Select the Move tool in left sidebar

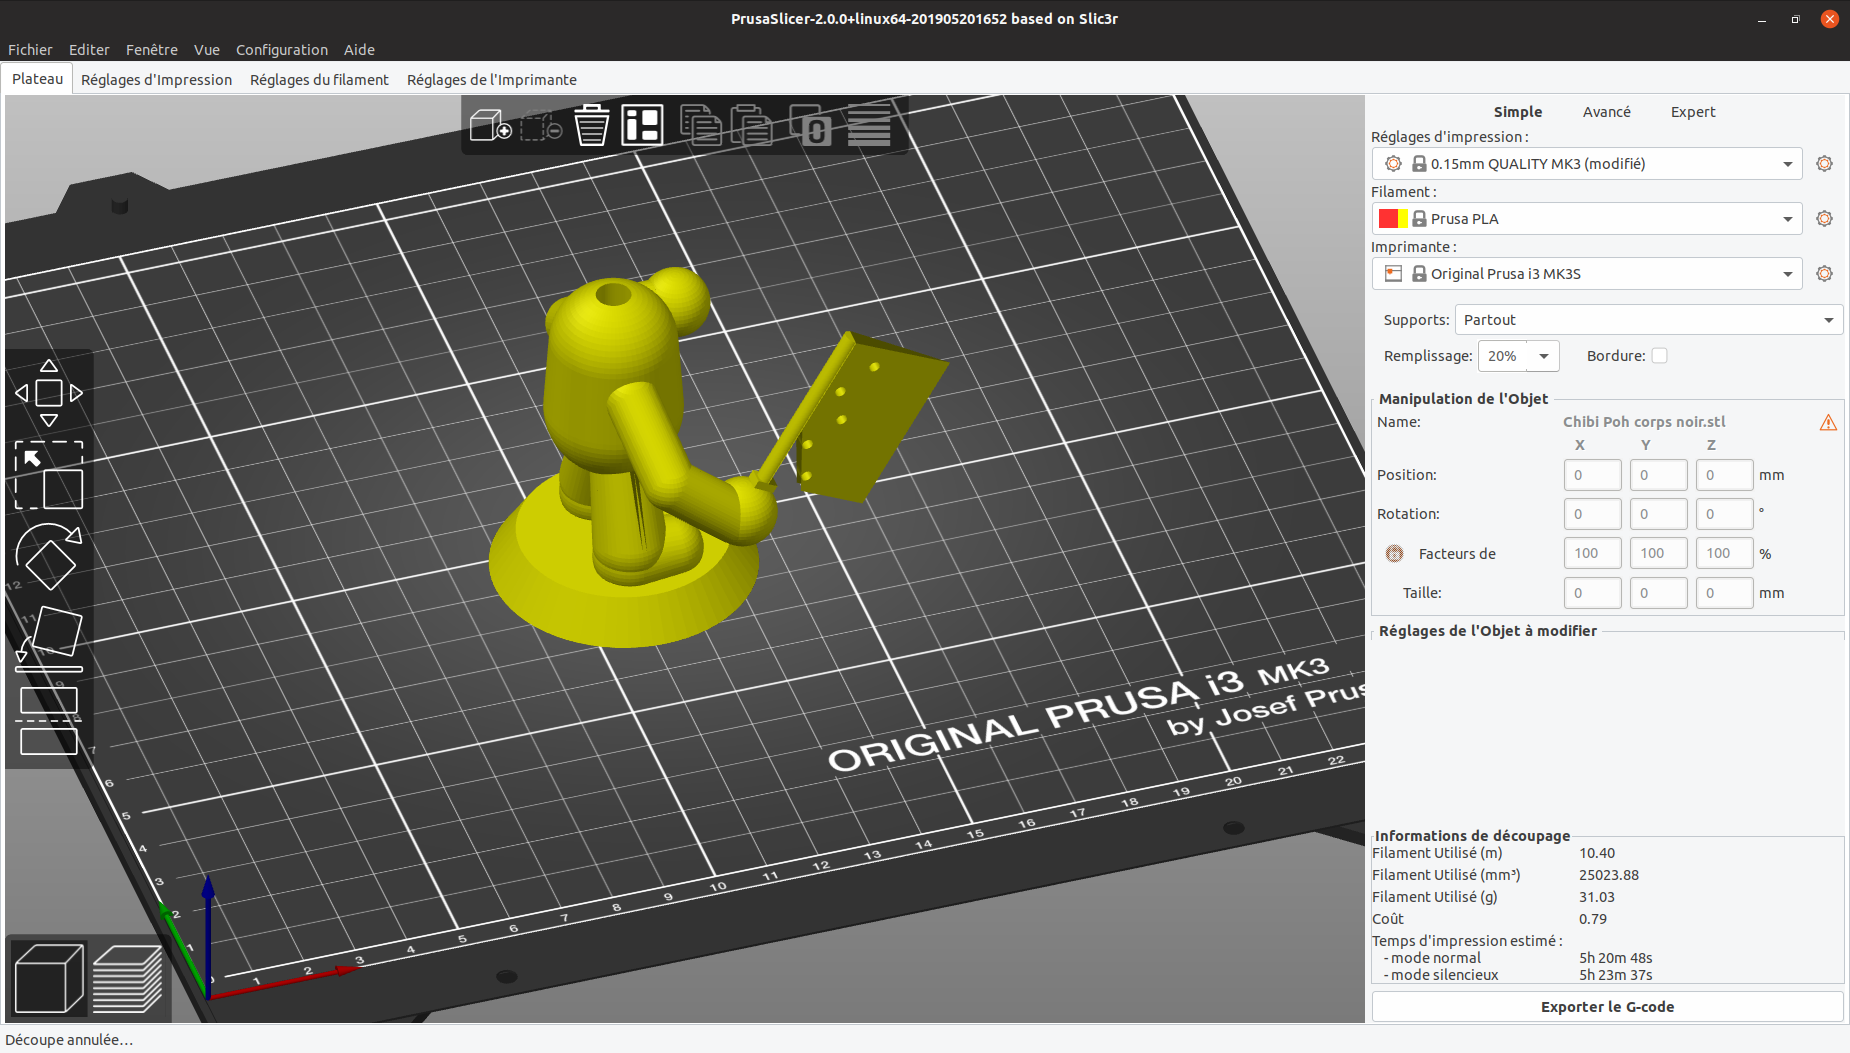click(48, 392)
